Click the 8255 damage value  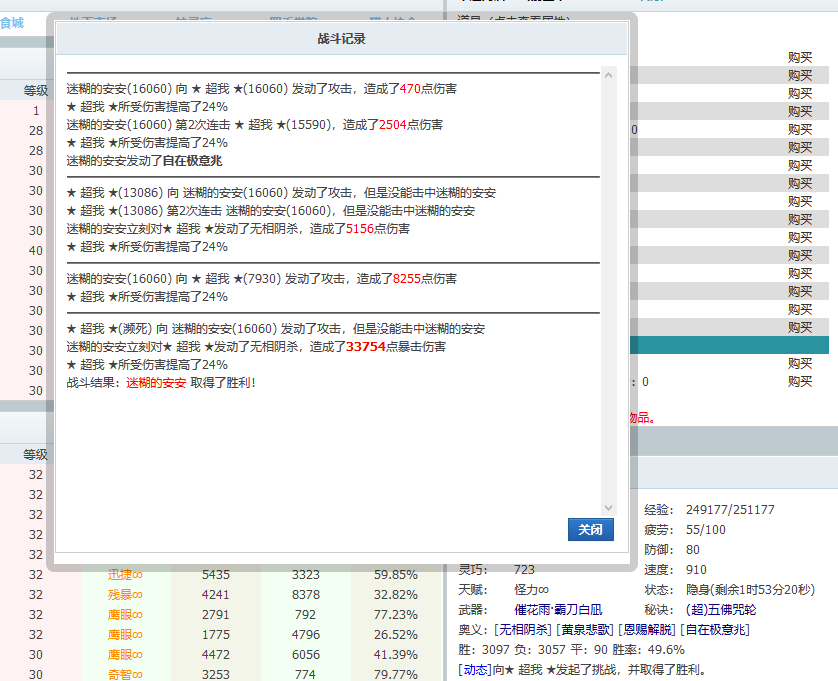tap(407, 278)
